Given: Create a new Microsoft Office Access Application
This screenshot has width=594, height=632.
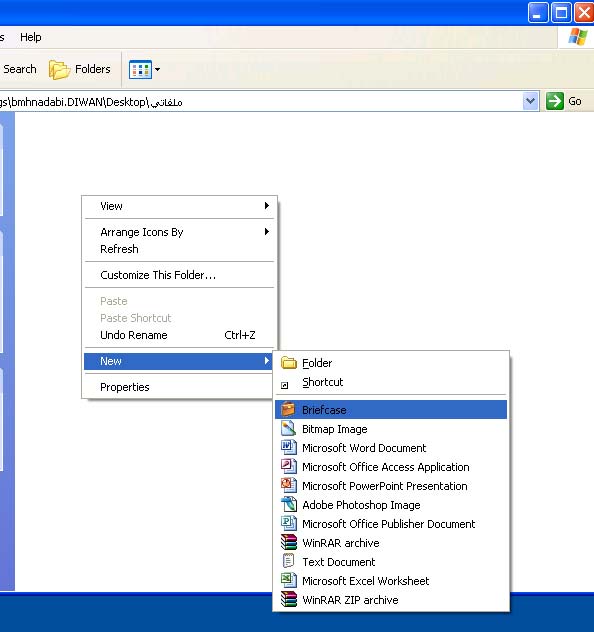Looking at the screenshot, I should click(390, 467).
